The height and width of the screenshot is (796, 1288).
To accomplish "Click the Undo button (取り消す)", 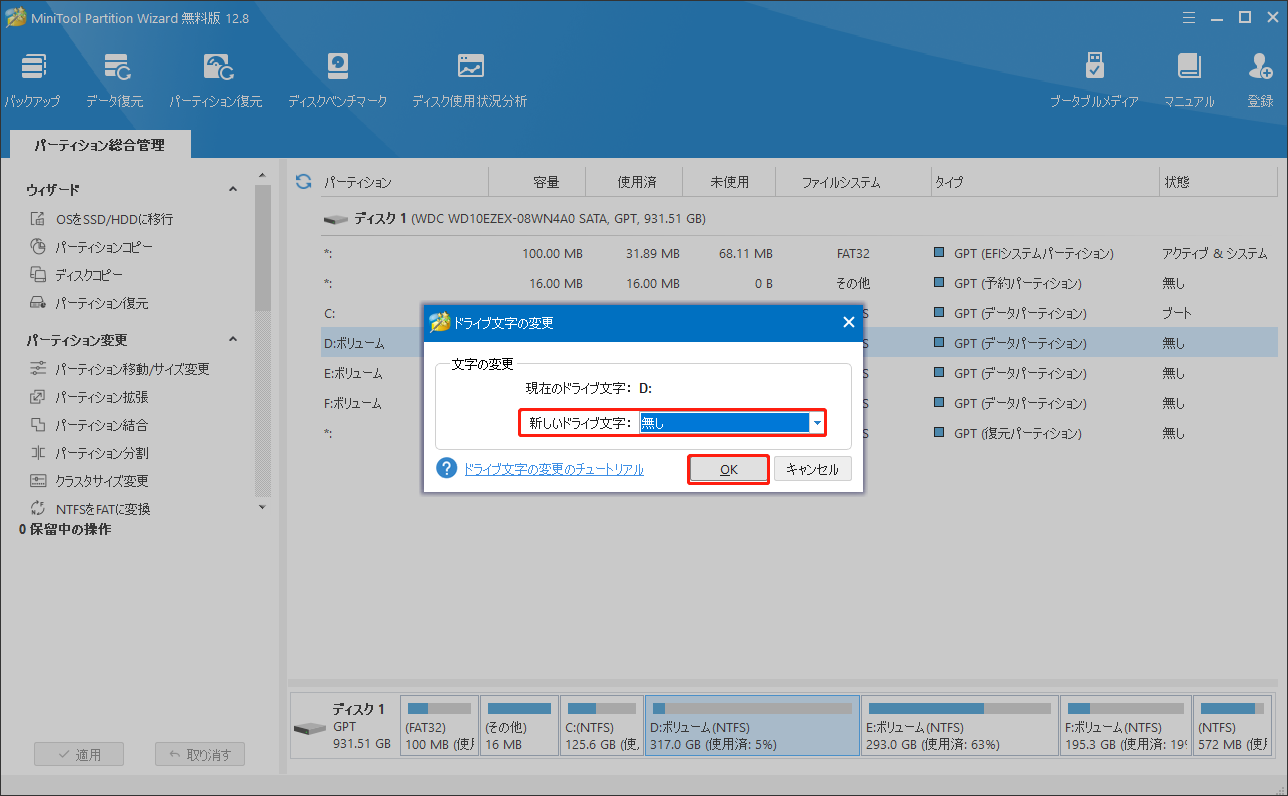I will point(199,755).
